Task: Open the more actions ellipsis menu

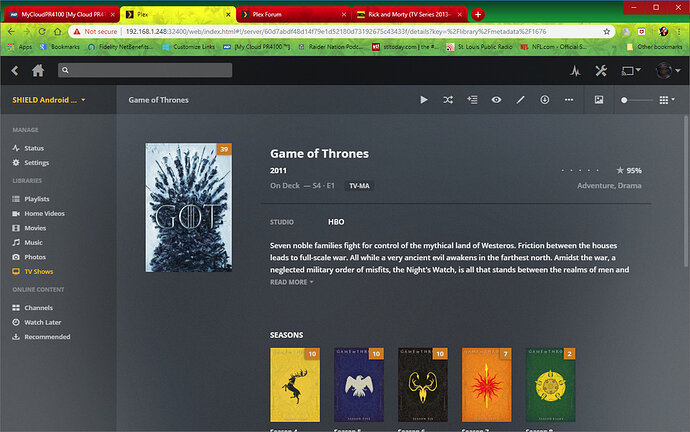Action: point(569,100)
